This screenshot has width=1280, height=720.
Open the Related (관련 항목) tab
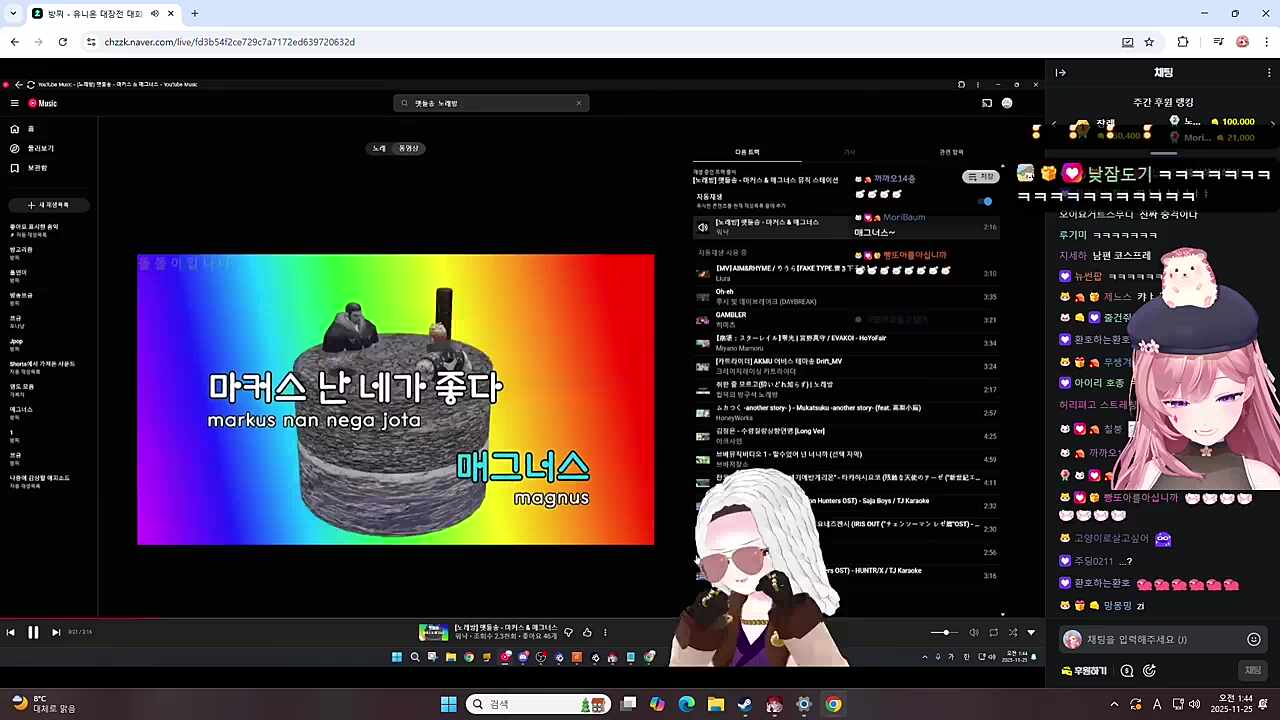[951, 152]
